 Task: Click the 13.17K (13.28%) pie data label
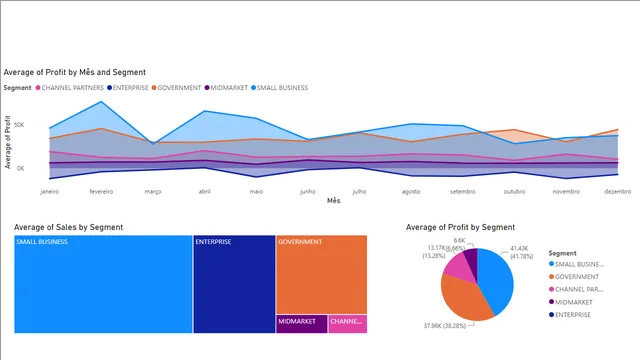(434, 252)
